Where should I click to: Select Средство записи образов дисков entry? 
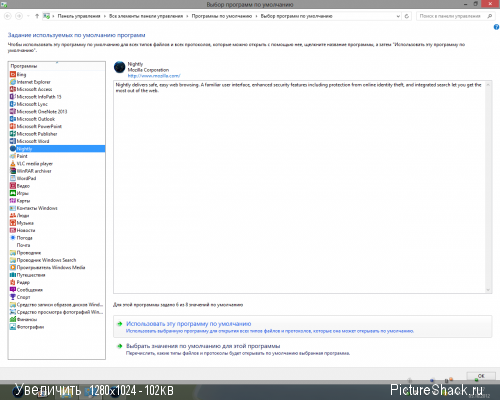pyautogui.click(x=57, y=305)
